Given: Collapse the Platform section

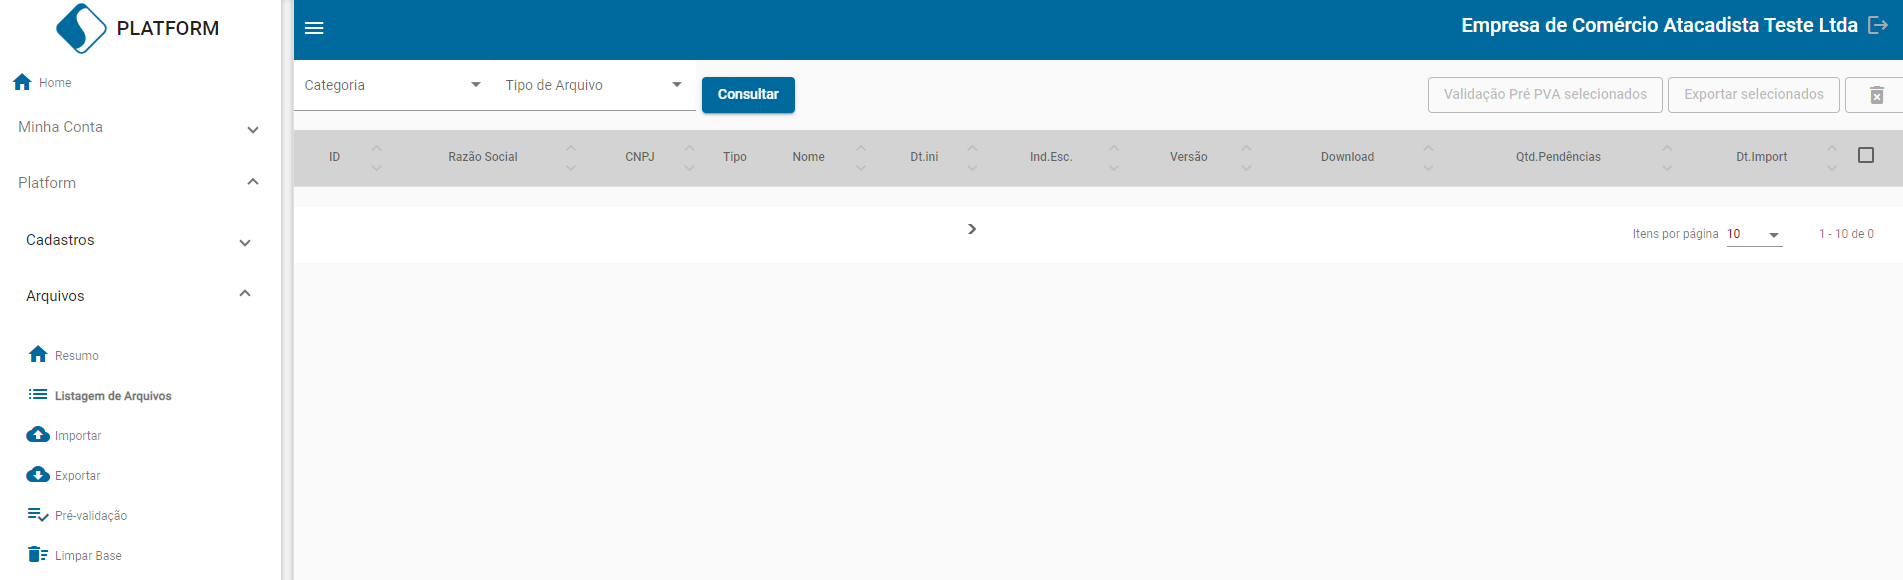Looking at the screenshot, I should tap(140, 183).
